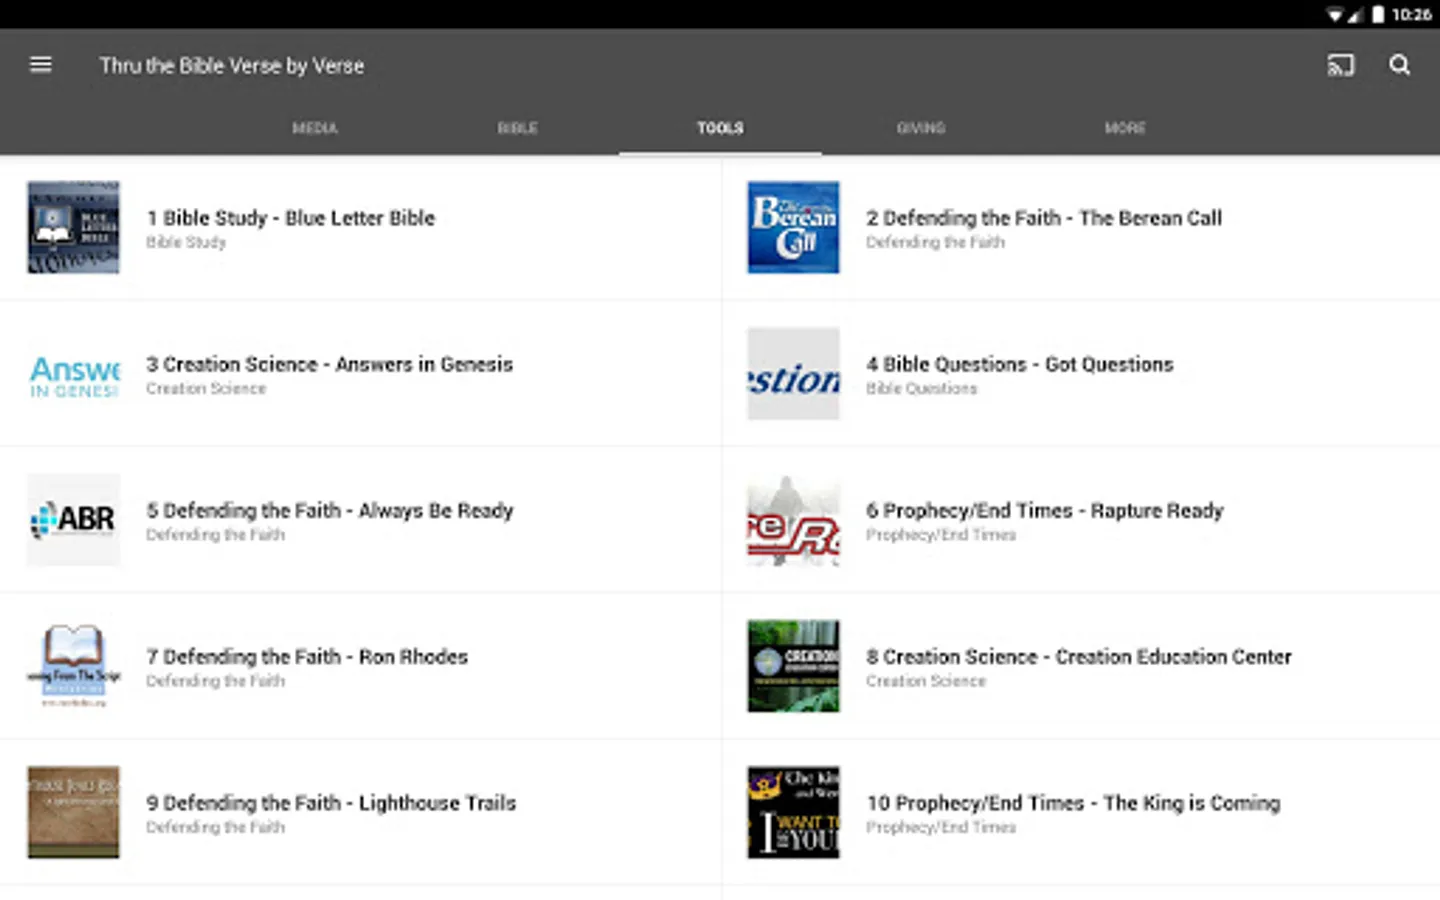This screenshot has height=900, width=1440.
Task: Select '9 Defending the Faith - Lighthouse Trails'
Action: pyautogui.click(x=331, y=803)
